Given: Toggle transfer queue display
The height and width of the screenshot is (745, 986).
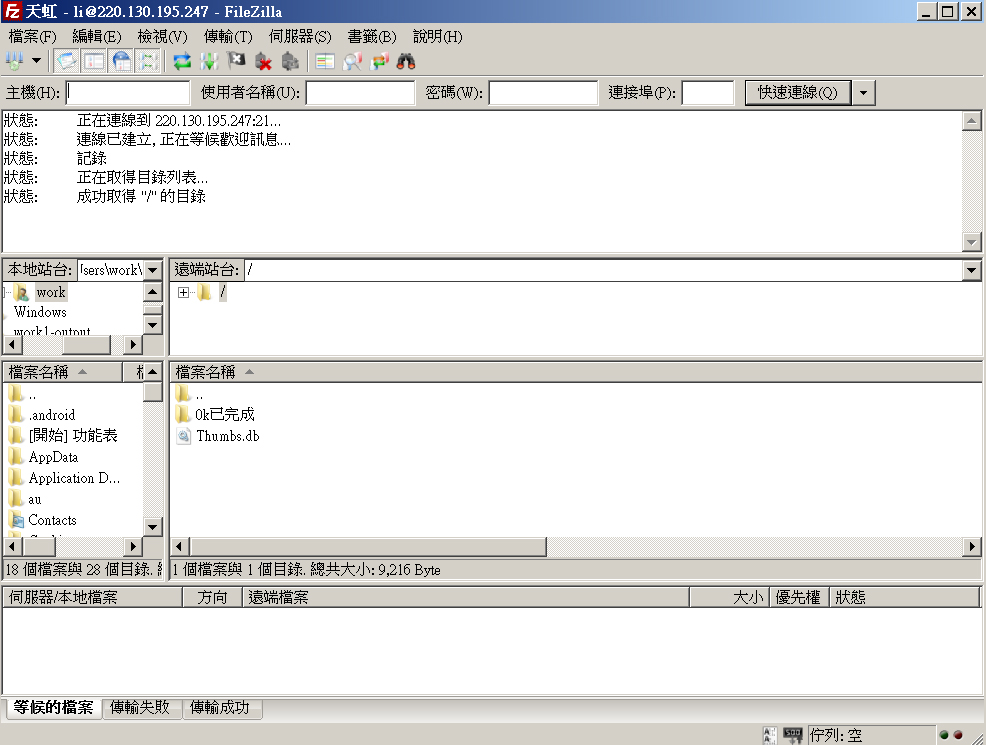Looking at the screenshot, I should coord(148,62).
